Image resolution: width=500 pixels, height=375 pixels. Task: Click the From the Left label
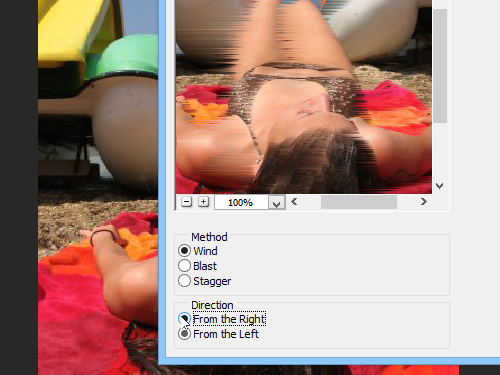[x=226, y=334]
